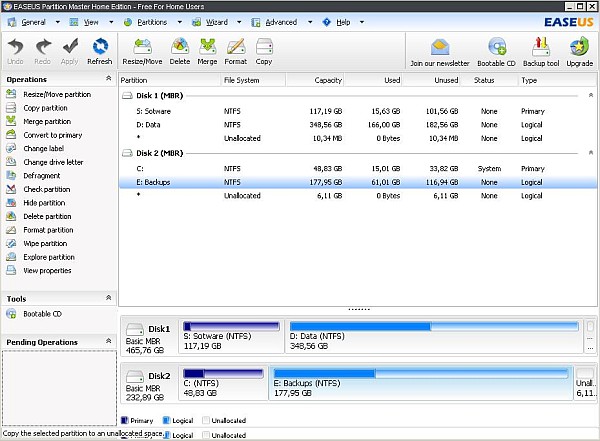Click the Delete toolbar icon
Image resolution: width=600 pixels, height=441 pixels.
coord(180,51)
